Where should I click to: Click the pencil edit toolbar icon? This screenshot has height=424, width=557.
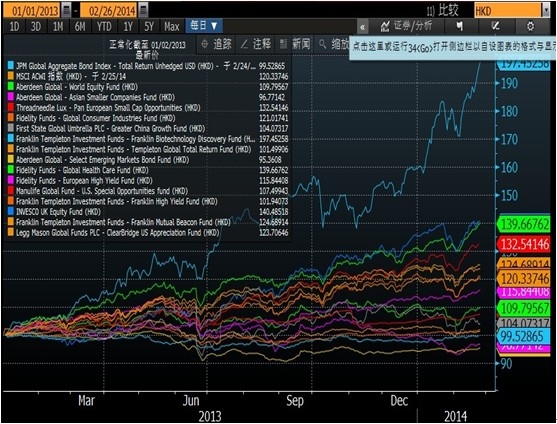495,26
